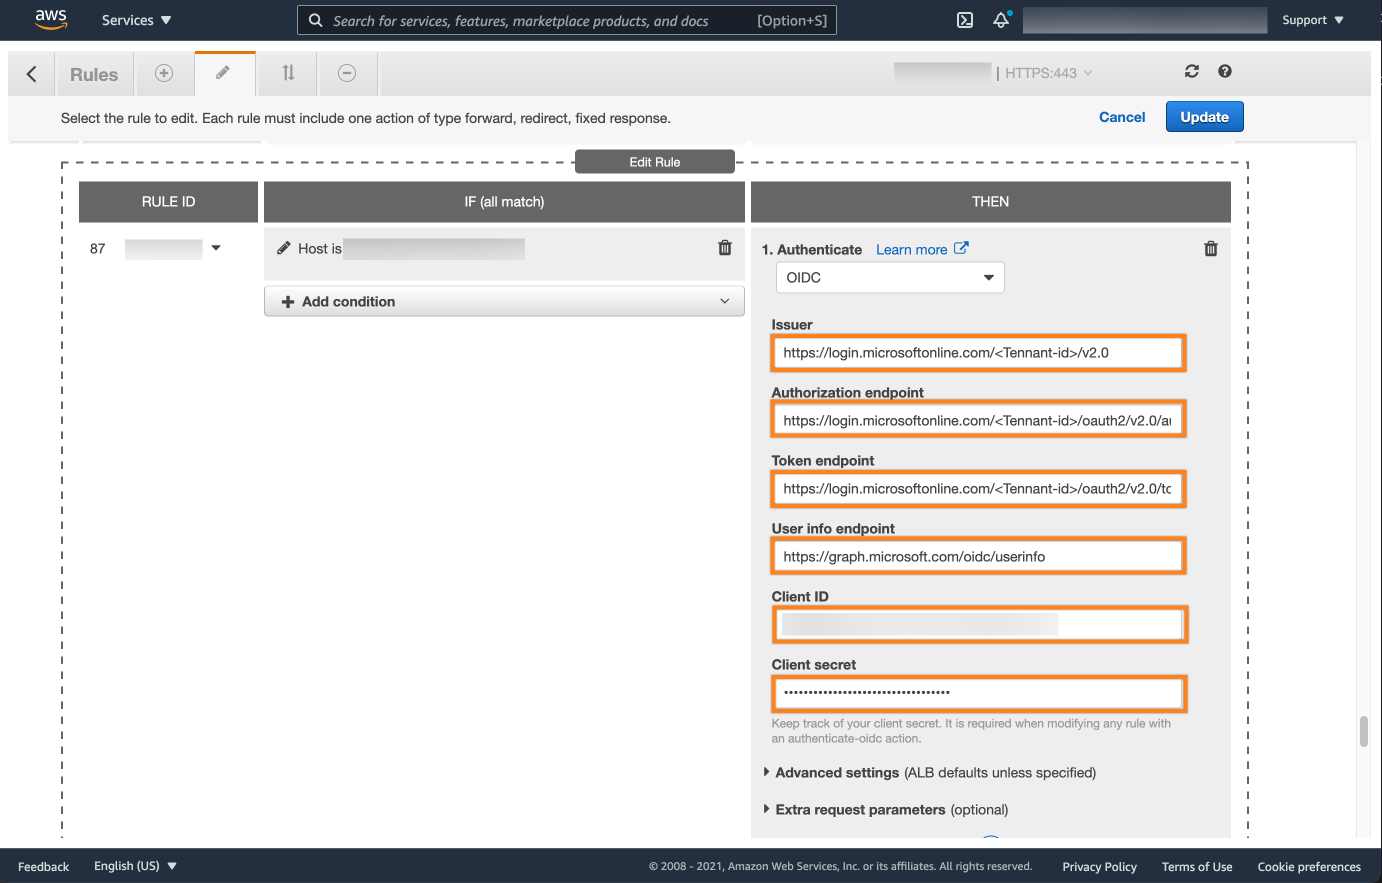This screenshot has width=1382, height=883.
Task: Select the edit rules pencil tab
Action: (224, 73)
